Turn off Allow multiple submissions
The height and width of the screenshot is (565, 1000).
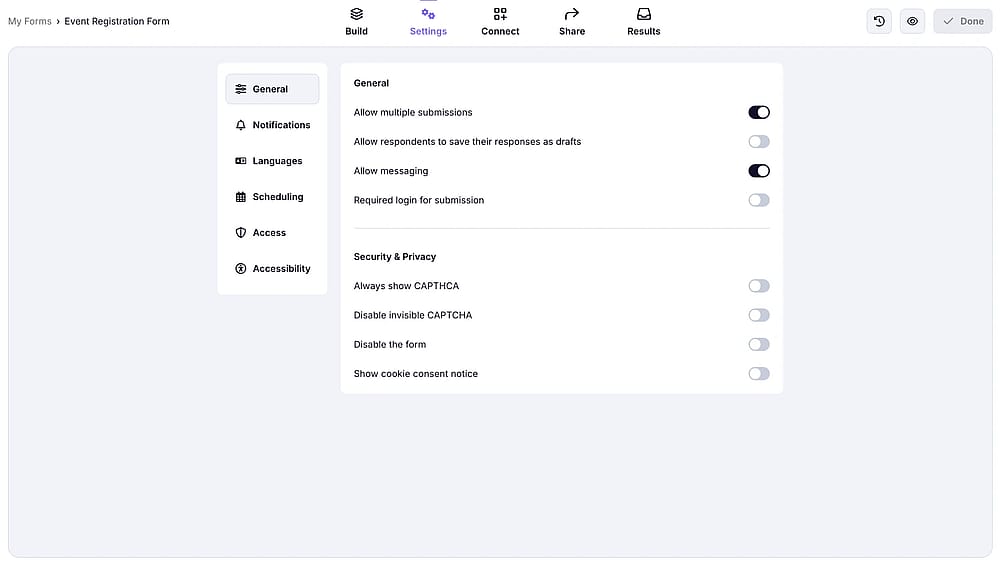[759, 112]
